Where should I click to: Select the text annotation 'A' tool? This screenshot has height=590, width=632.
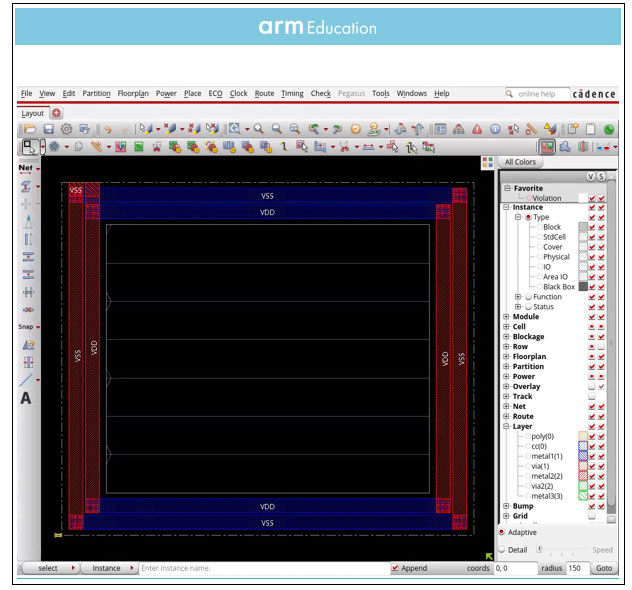point(26,398)
